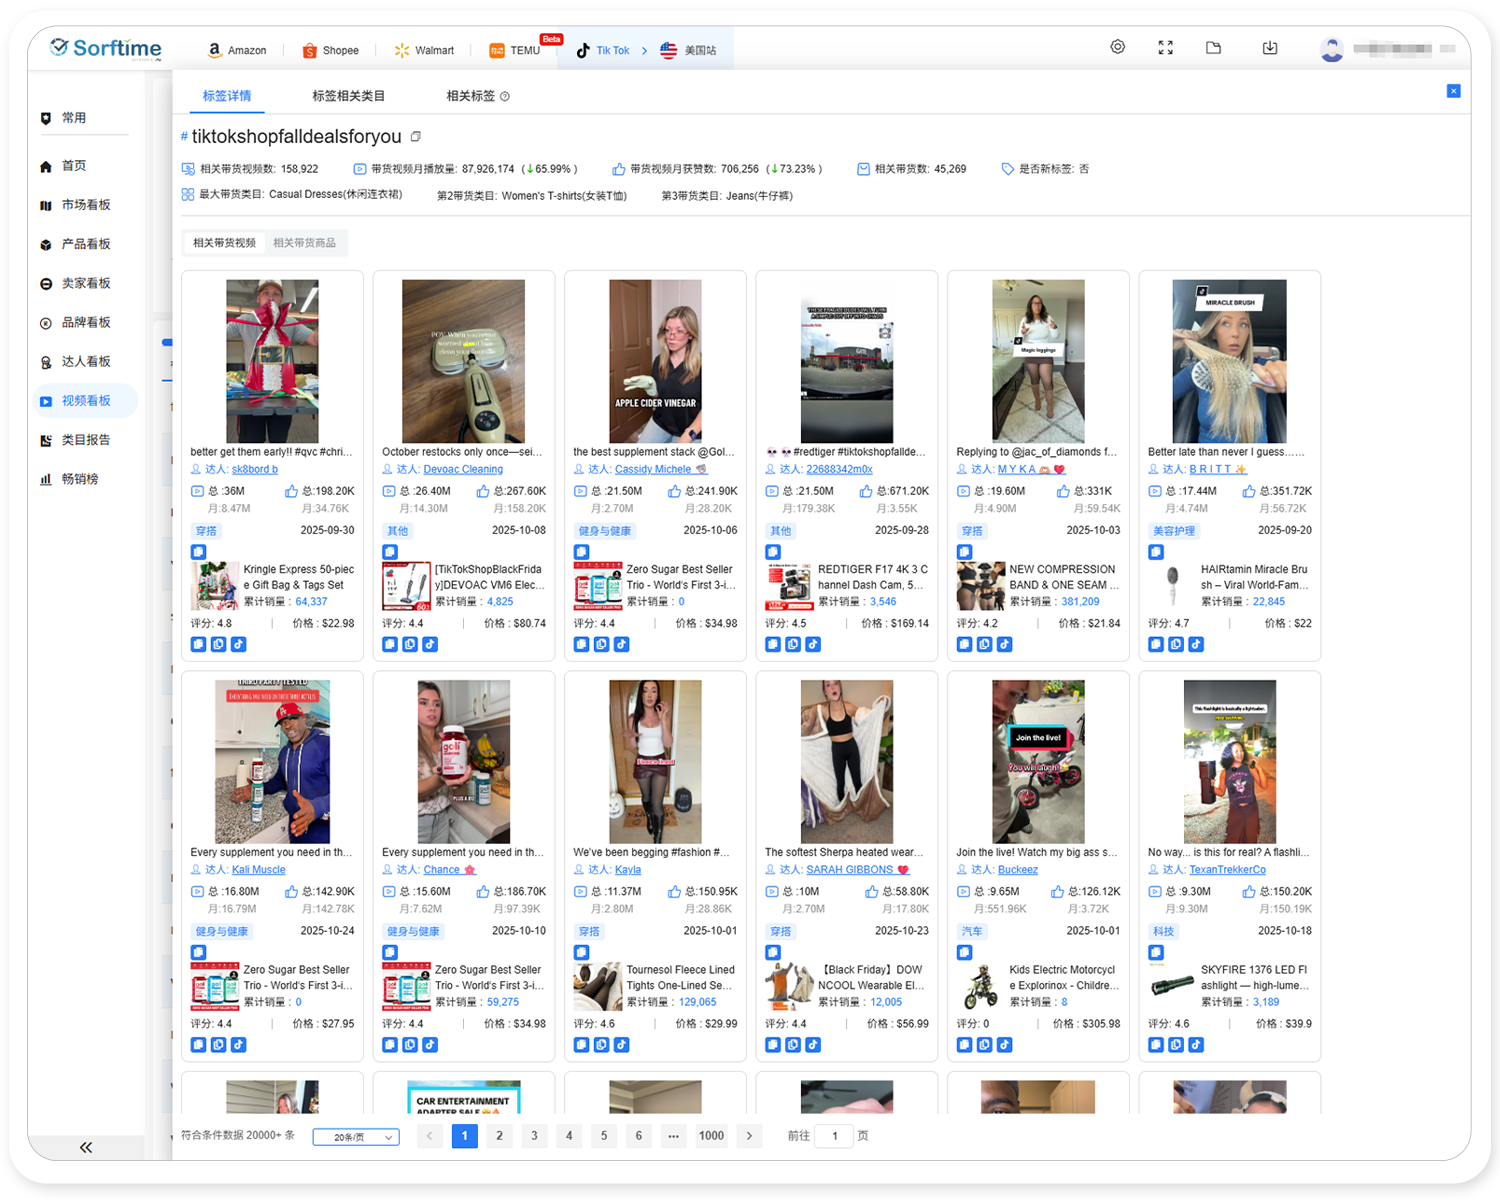
Task: Collapse the sidebar with the double-chevron control
Action: point(86,1147)
